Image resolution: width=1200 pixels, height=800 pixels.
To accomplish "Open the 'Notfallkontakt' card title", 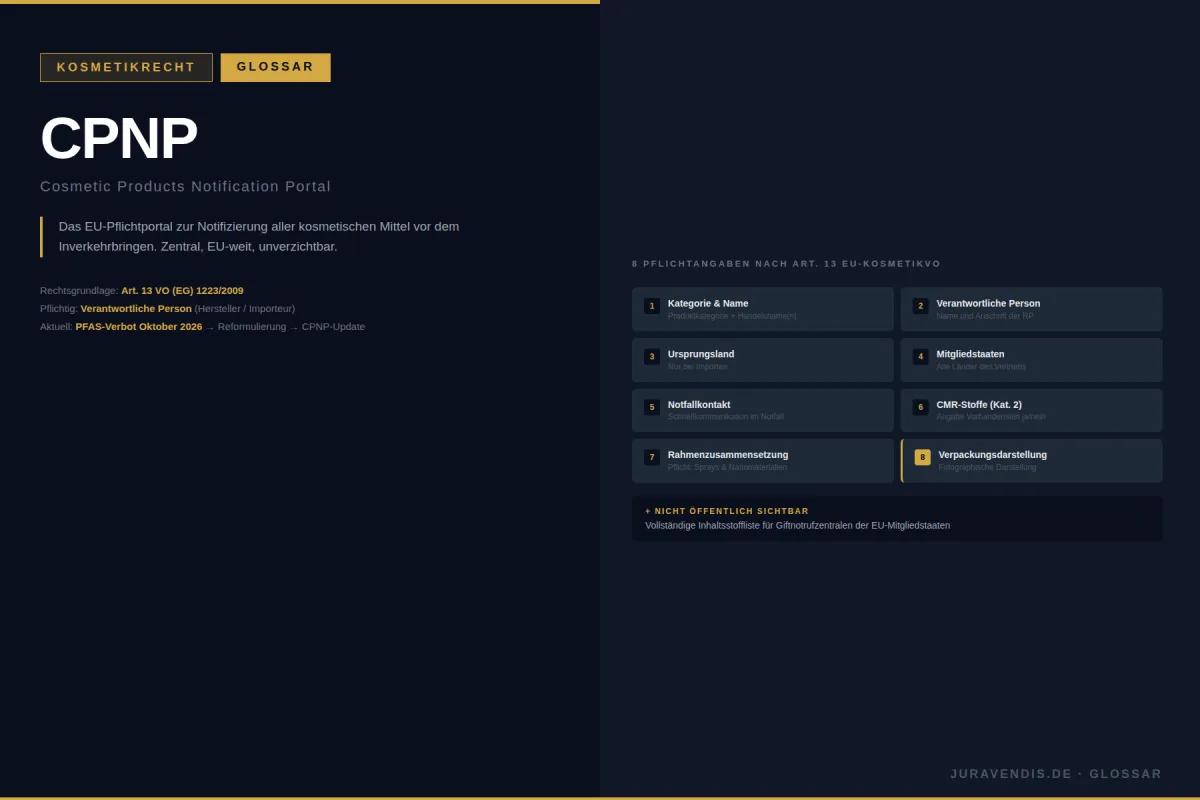I will coord(699,405).
